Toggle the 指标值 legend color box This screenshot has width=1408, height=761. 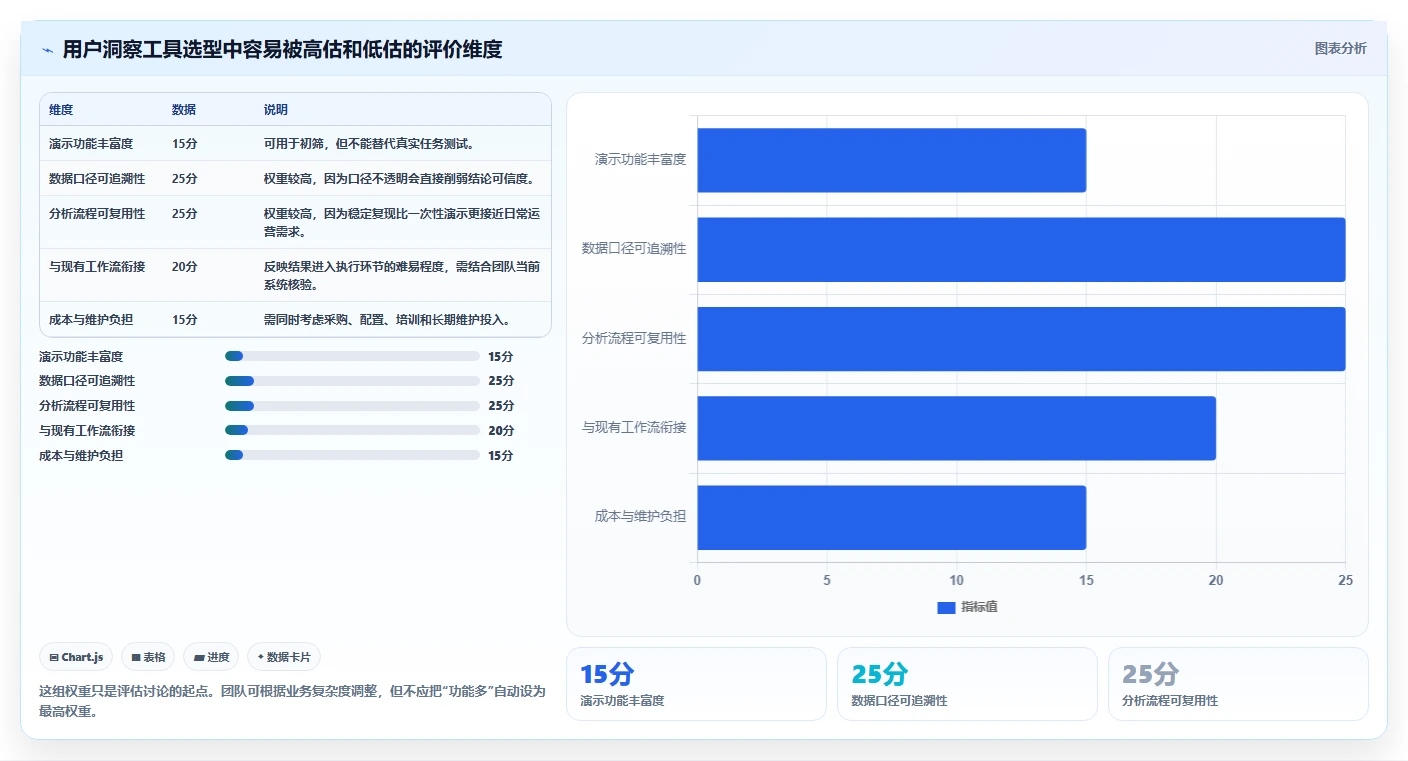[x=946, y=608]
